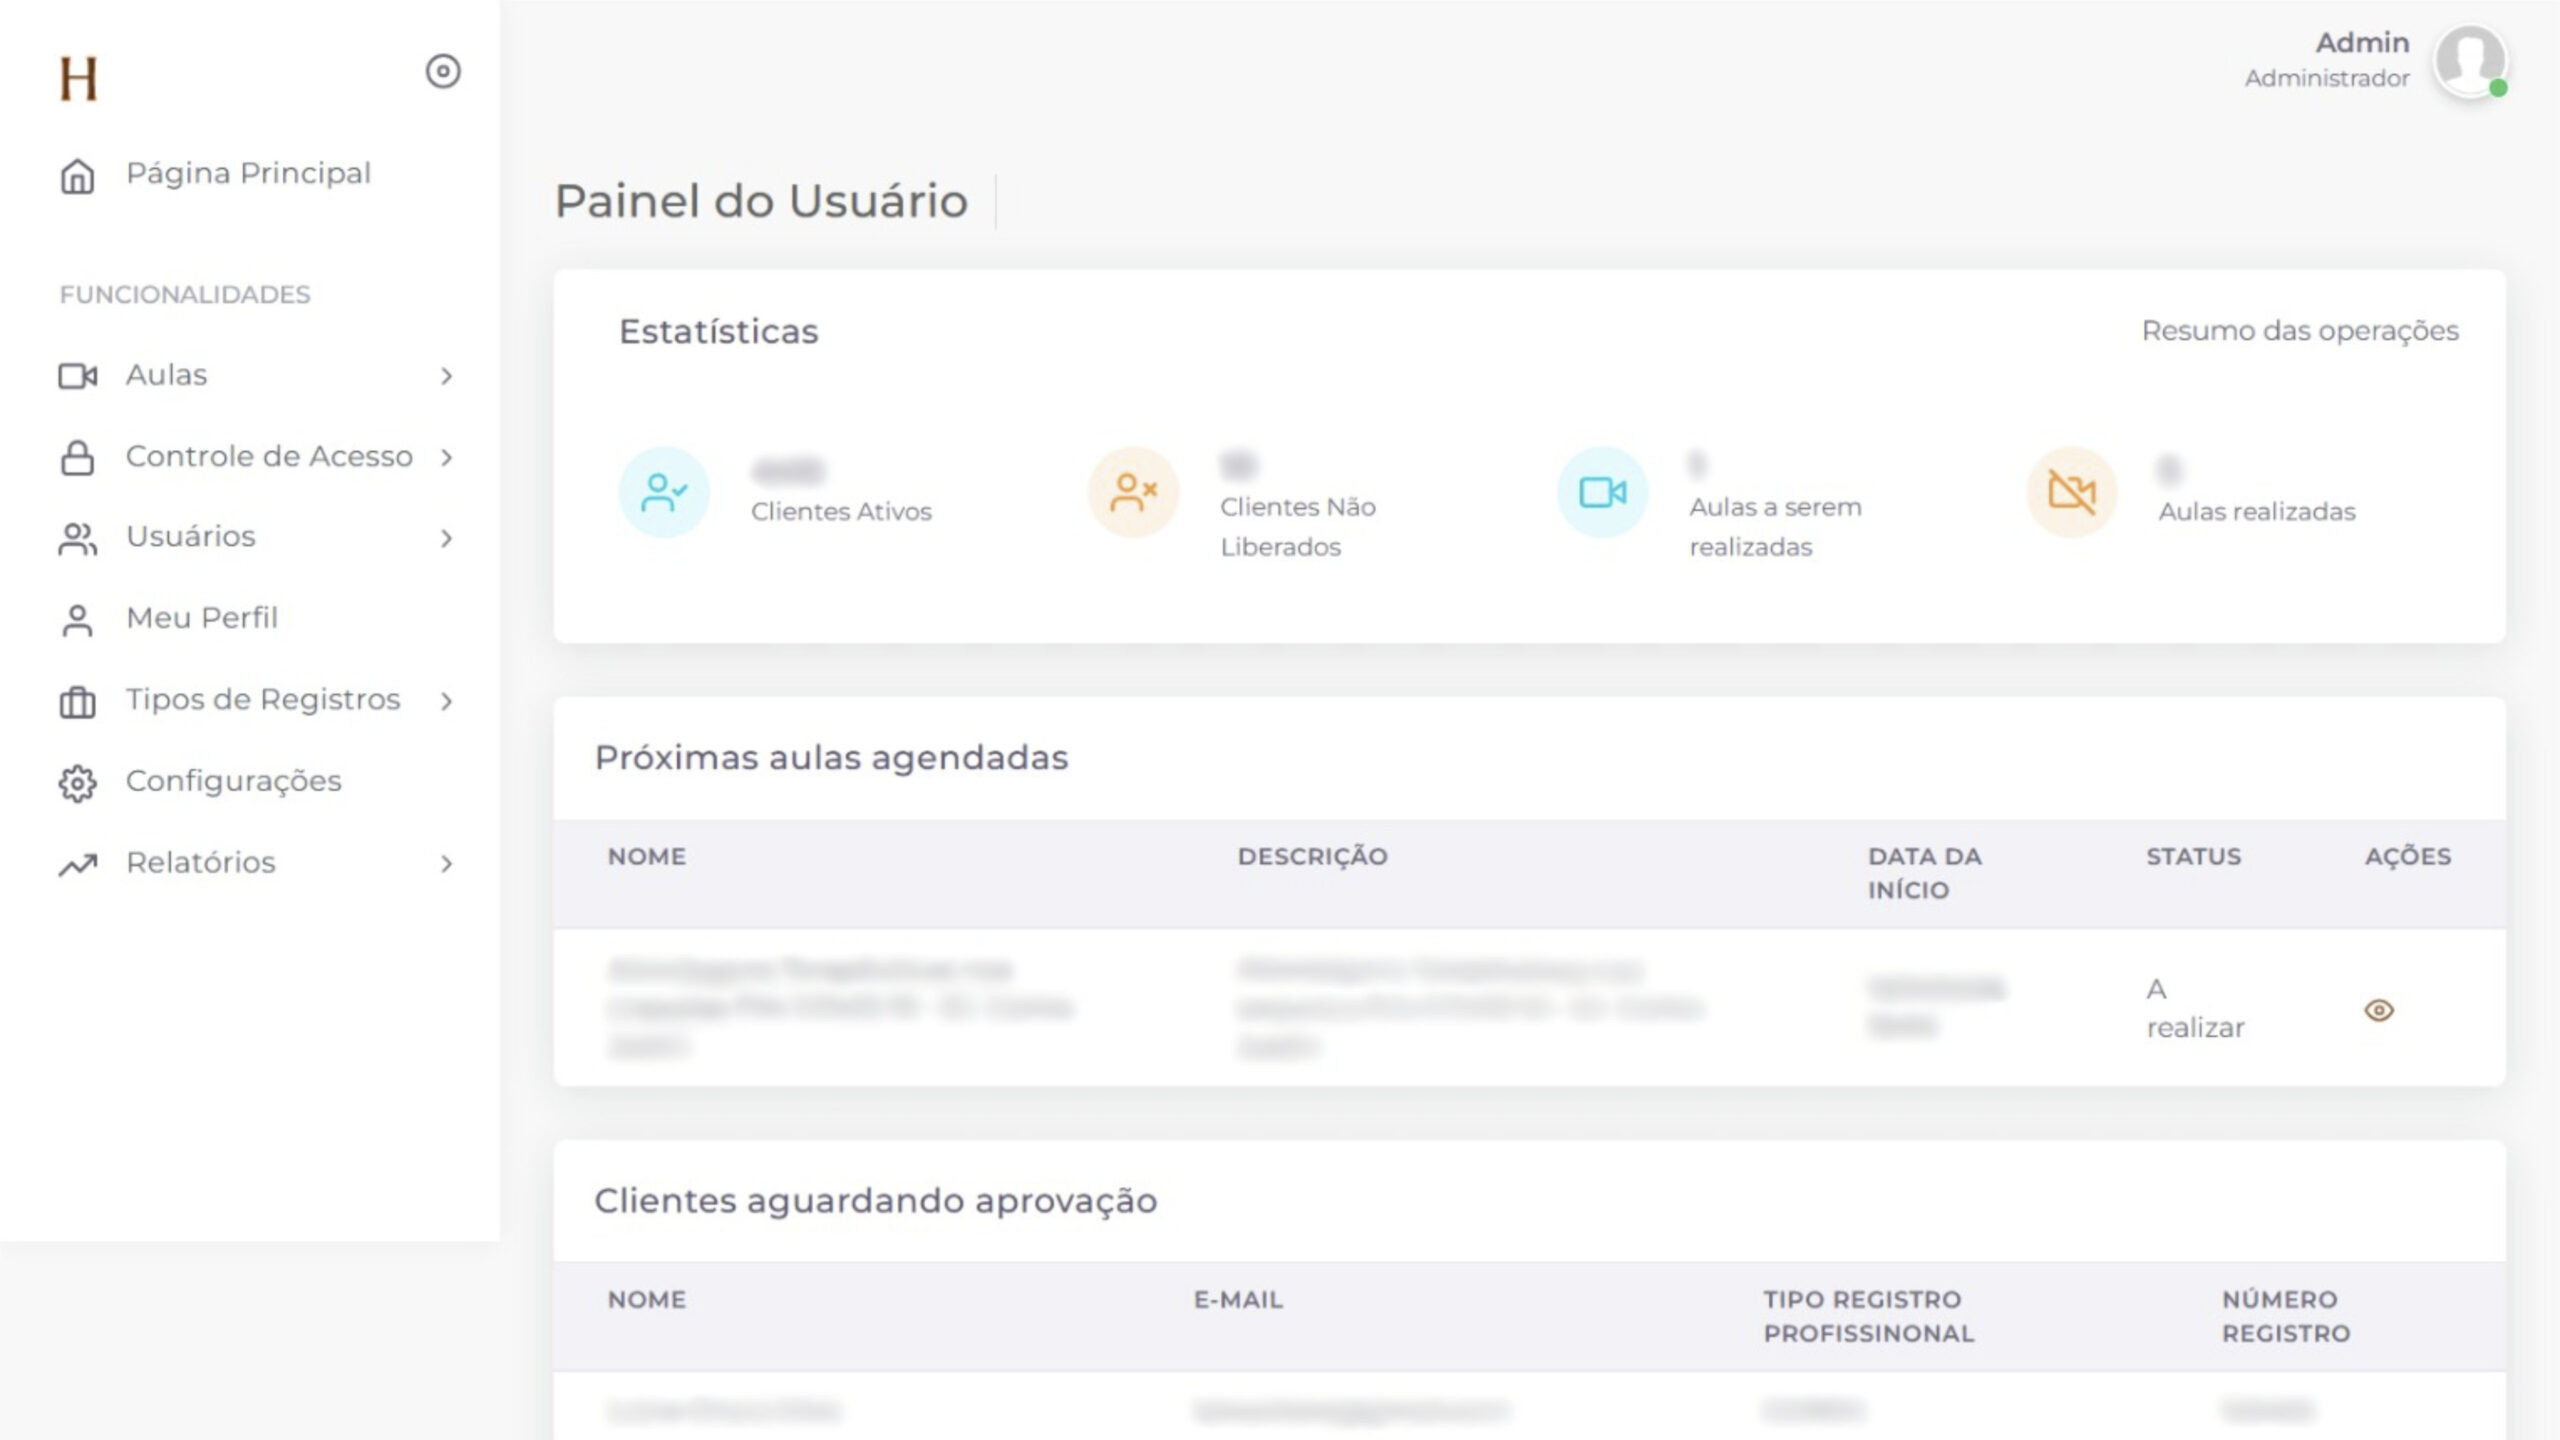This screenshot has height=1440, width=2560.
Task: Click the video camera Aulas icon
Action: (77, 376)
